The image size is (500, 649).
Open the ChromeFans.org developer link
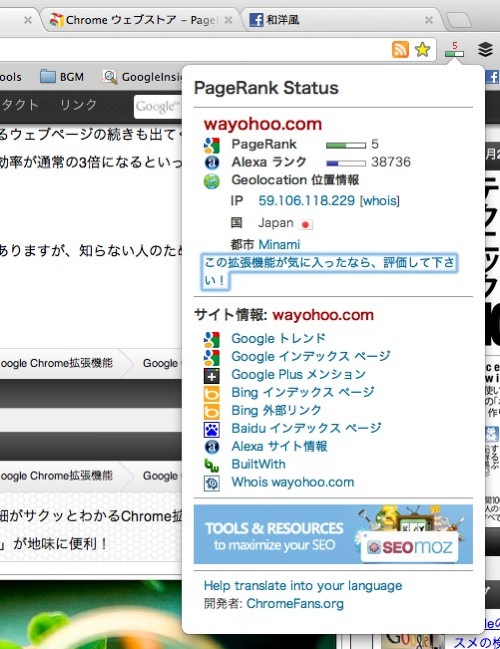point(295,604)
